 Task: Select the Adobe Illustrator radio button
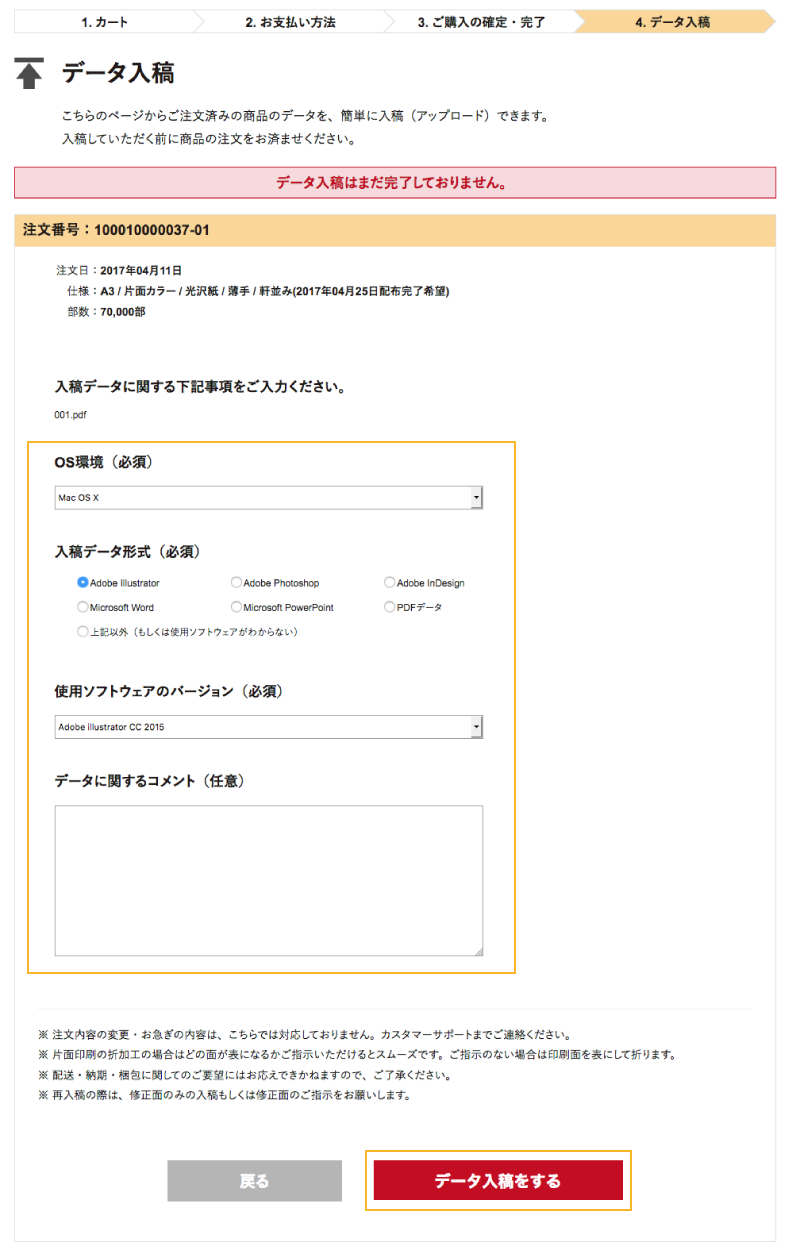pyautogui.click(x=83, y=582)
